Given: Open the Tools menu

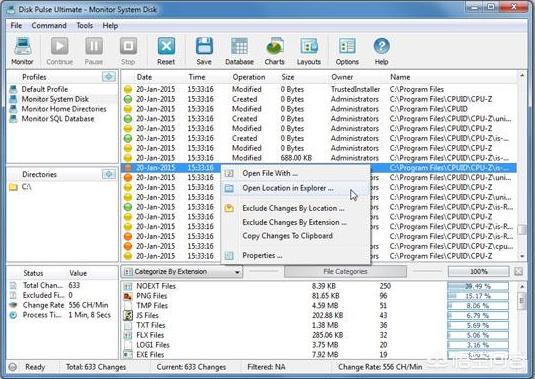Looking at the screenshot, I should point(84,26).
